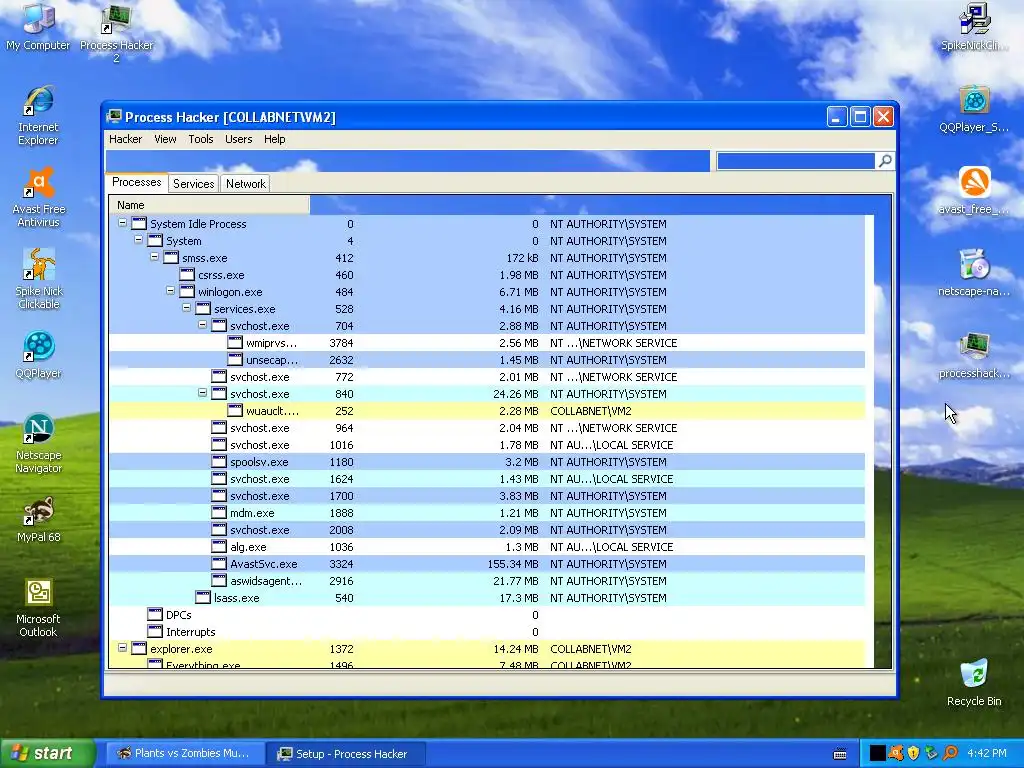The image size is (1024, 768).
Task: Select unsecap... process row
Action: [487, 360]
